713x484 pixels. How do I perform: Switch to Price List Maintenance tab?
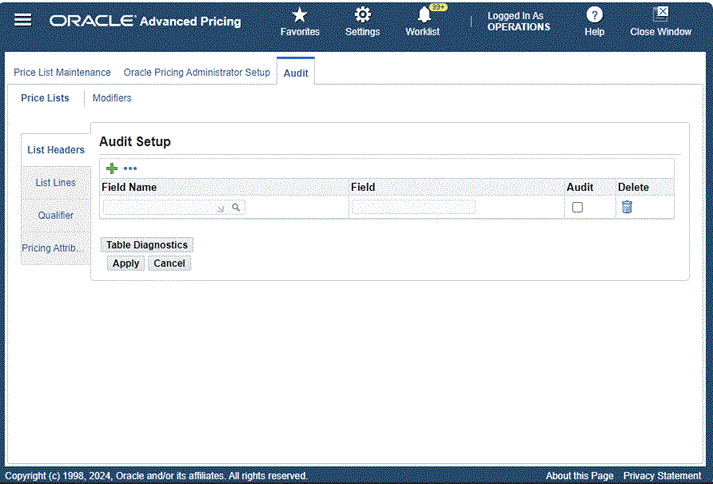point(62,72)
